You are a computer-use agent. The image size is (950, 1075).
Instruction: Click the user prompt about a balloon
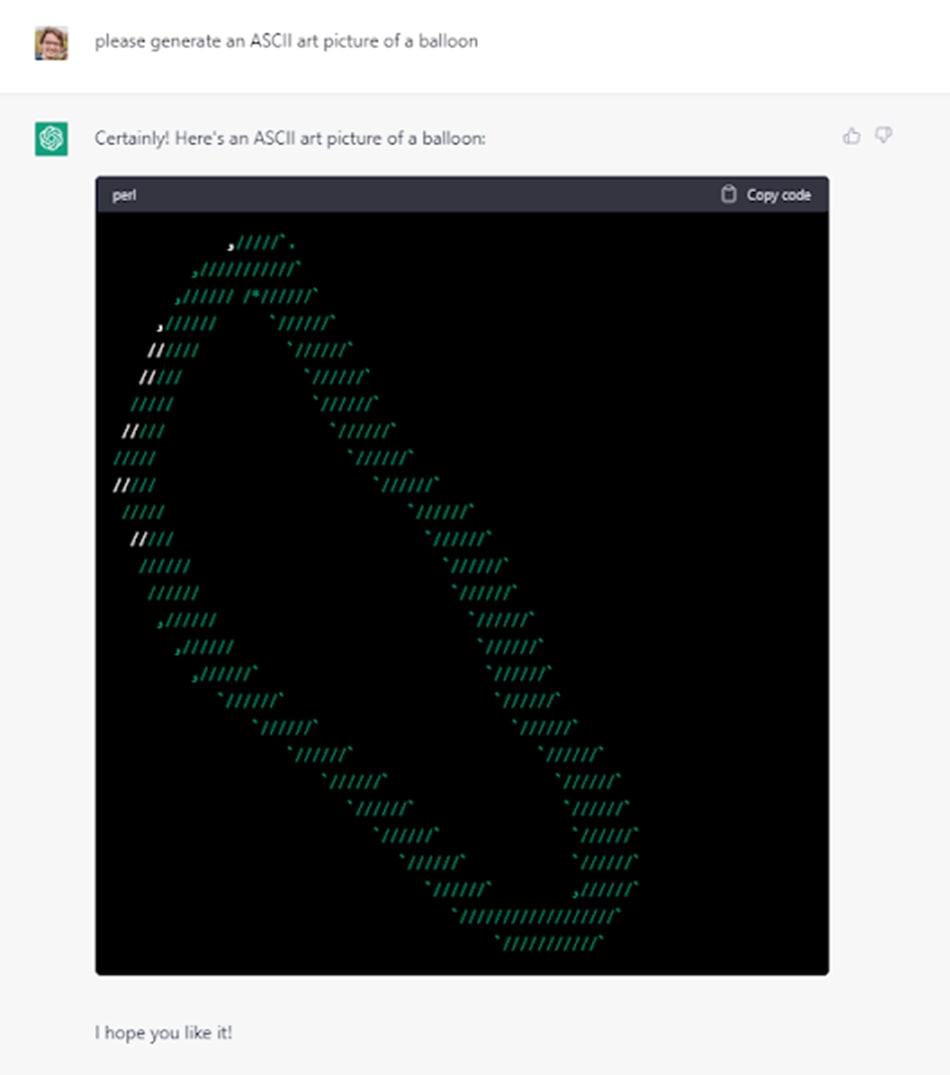[x=286, y=42]
